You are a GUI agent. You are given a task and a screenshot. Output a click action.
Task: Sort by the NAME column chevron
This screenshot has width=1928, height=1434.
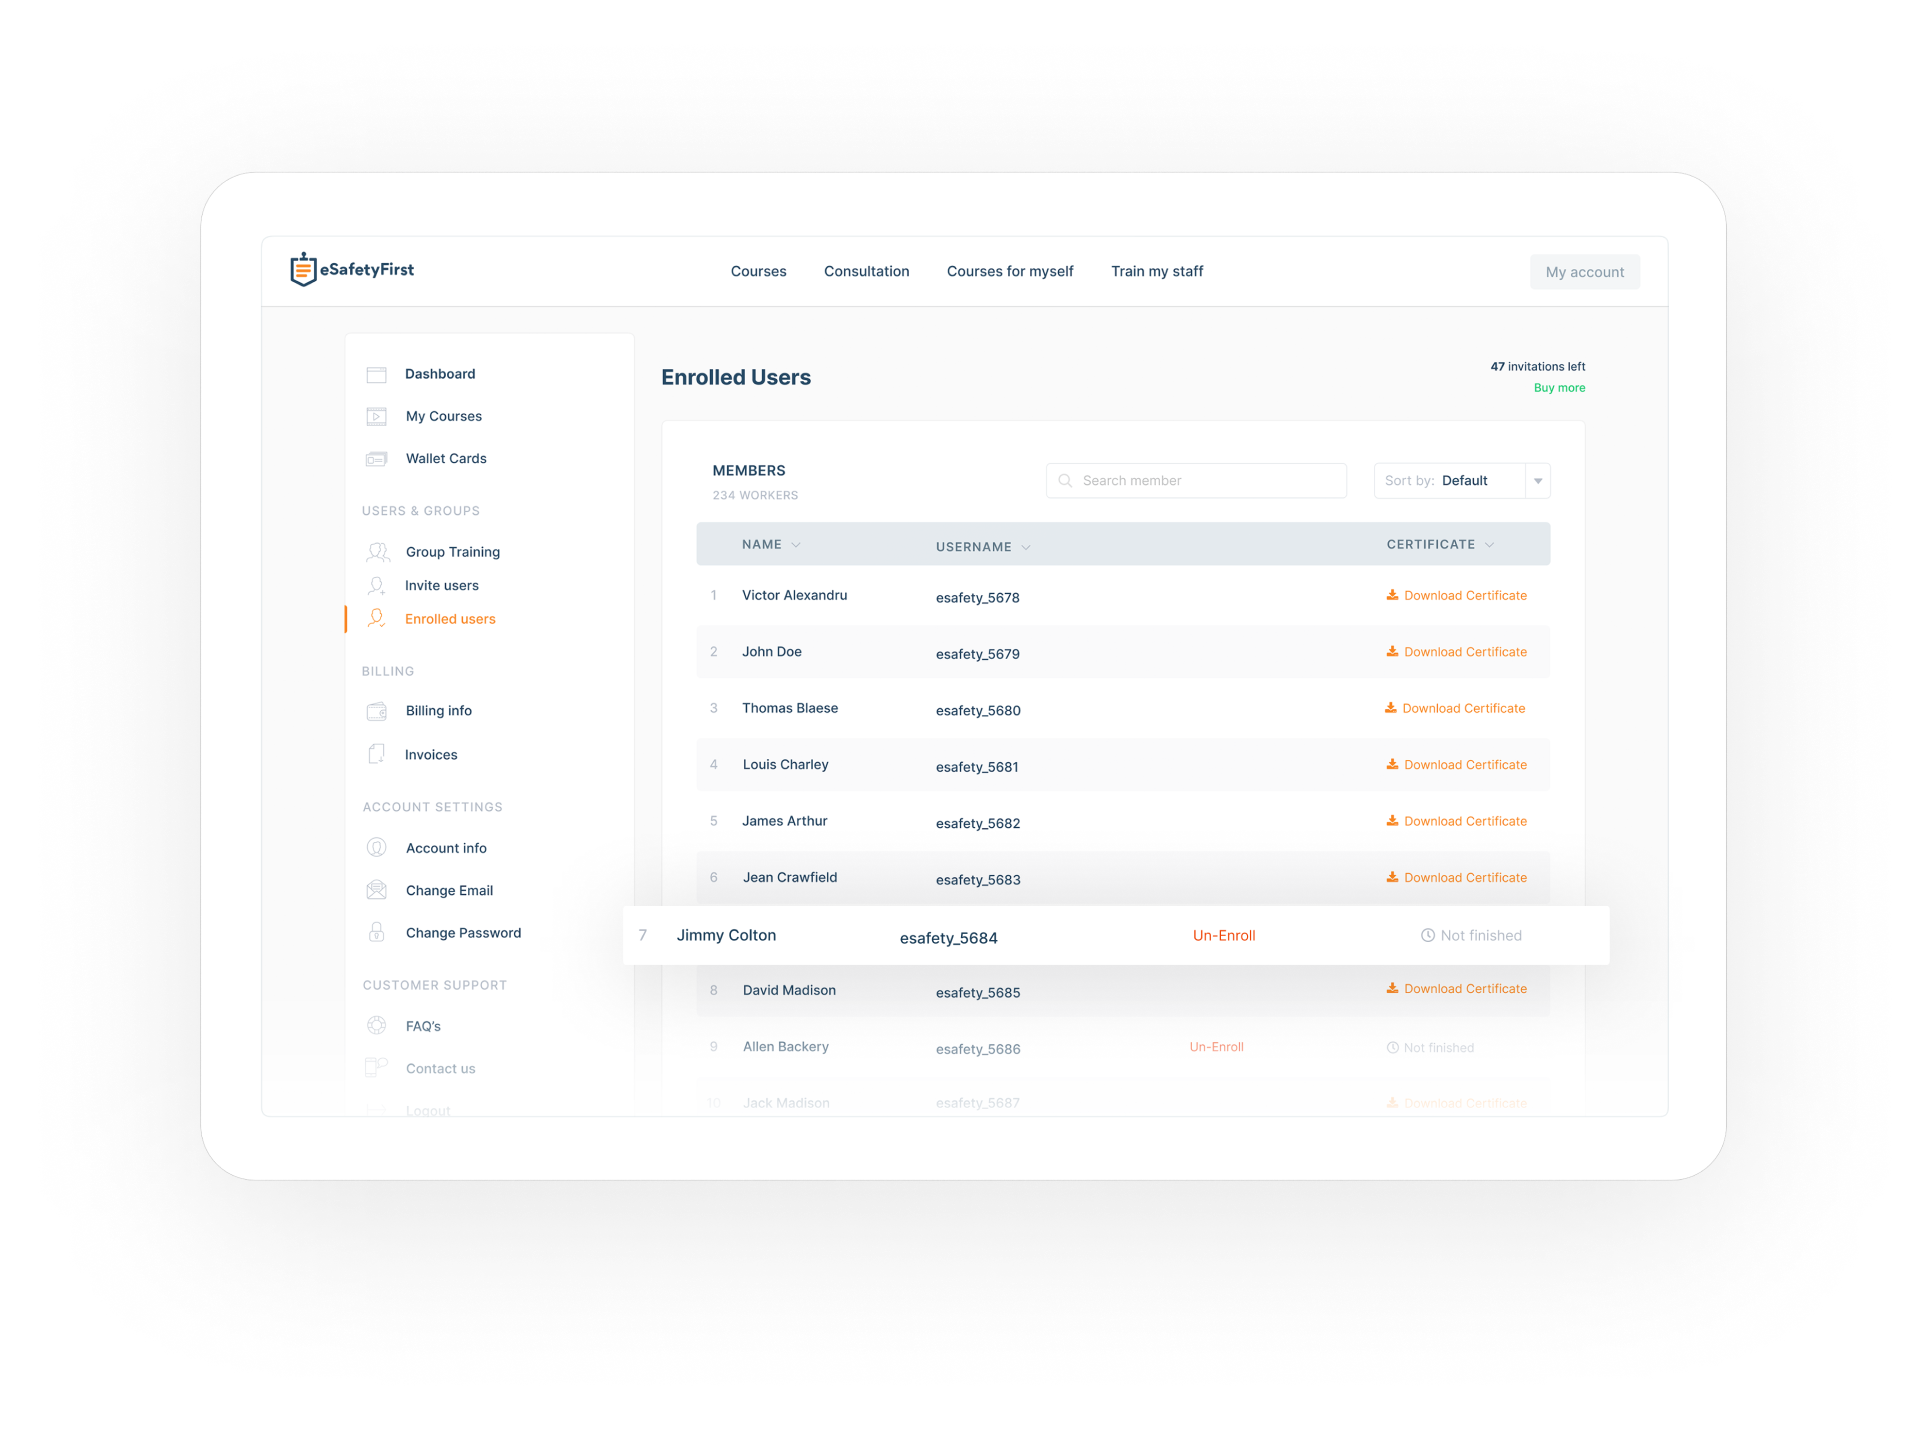tap(796, 545)
